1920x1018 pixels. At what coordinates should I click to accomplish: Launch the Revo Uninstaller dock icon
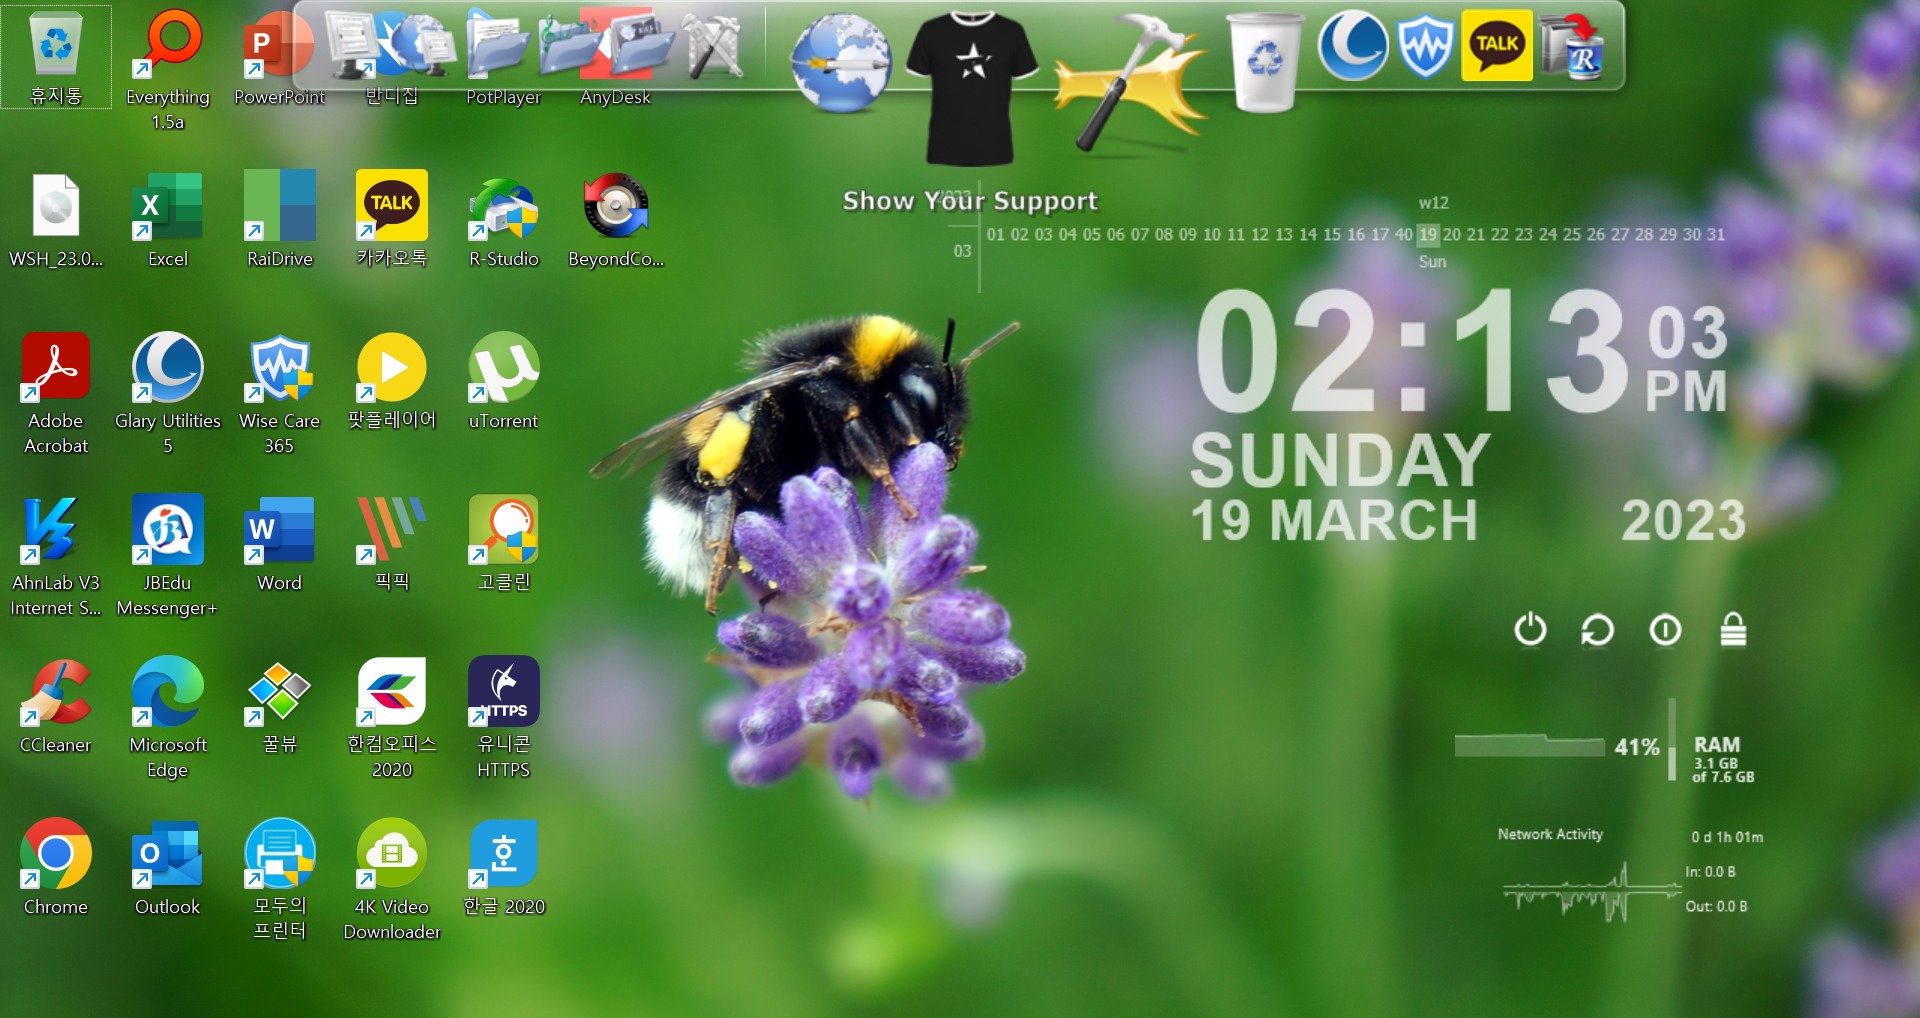pyautogui.click(x=1573, y=46)
